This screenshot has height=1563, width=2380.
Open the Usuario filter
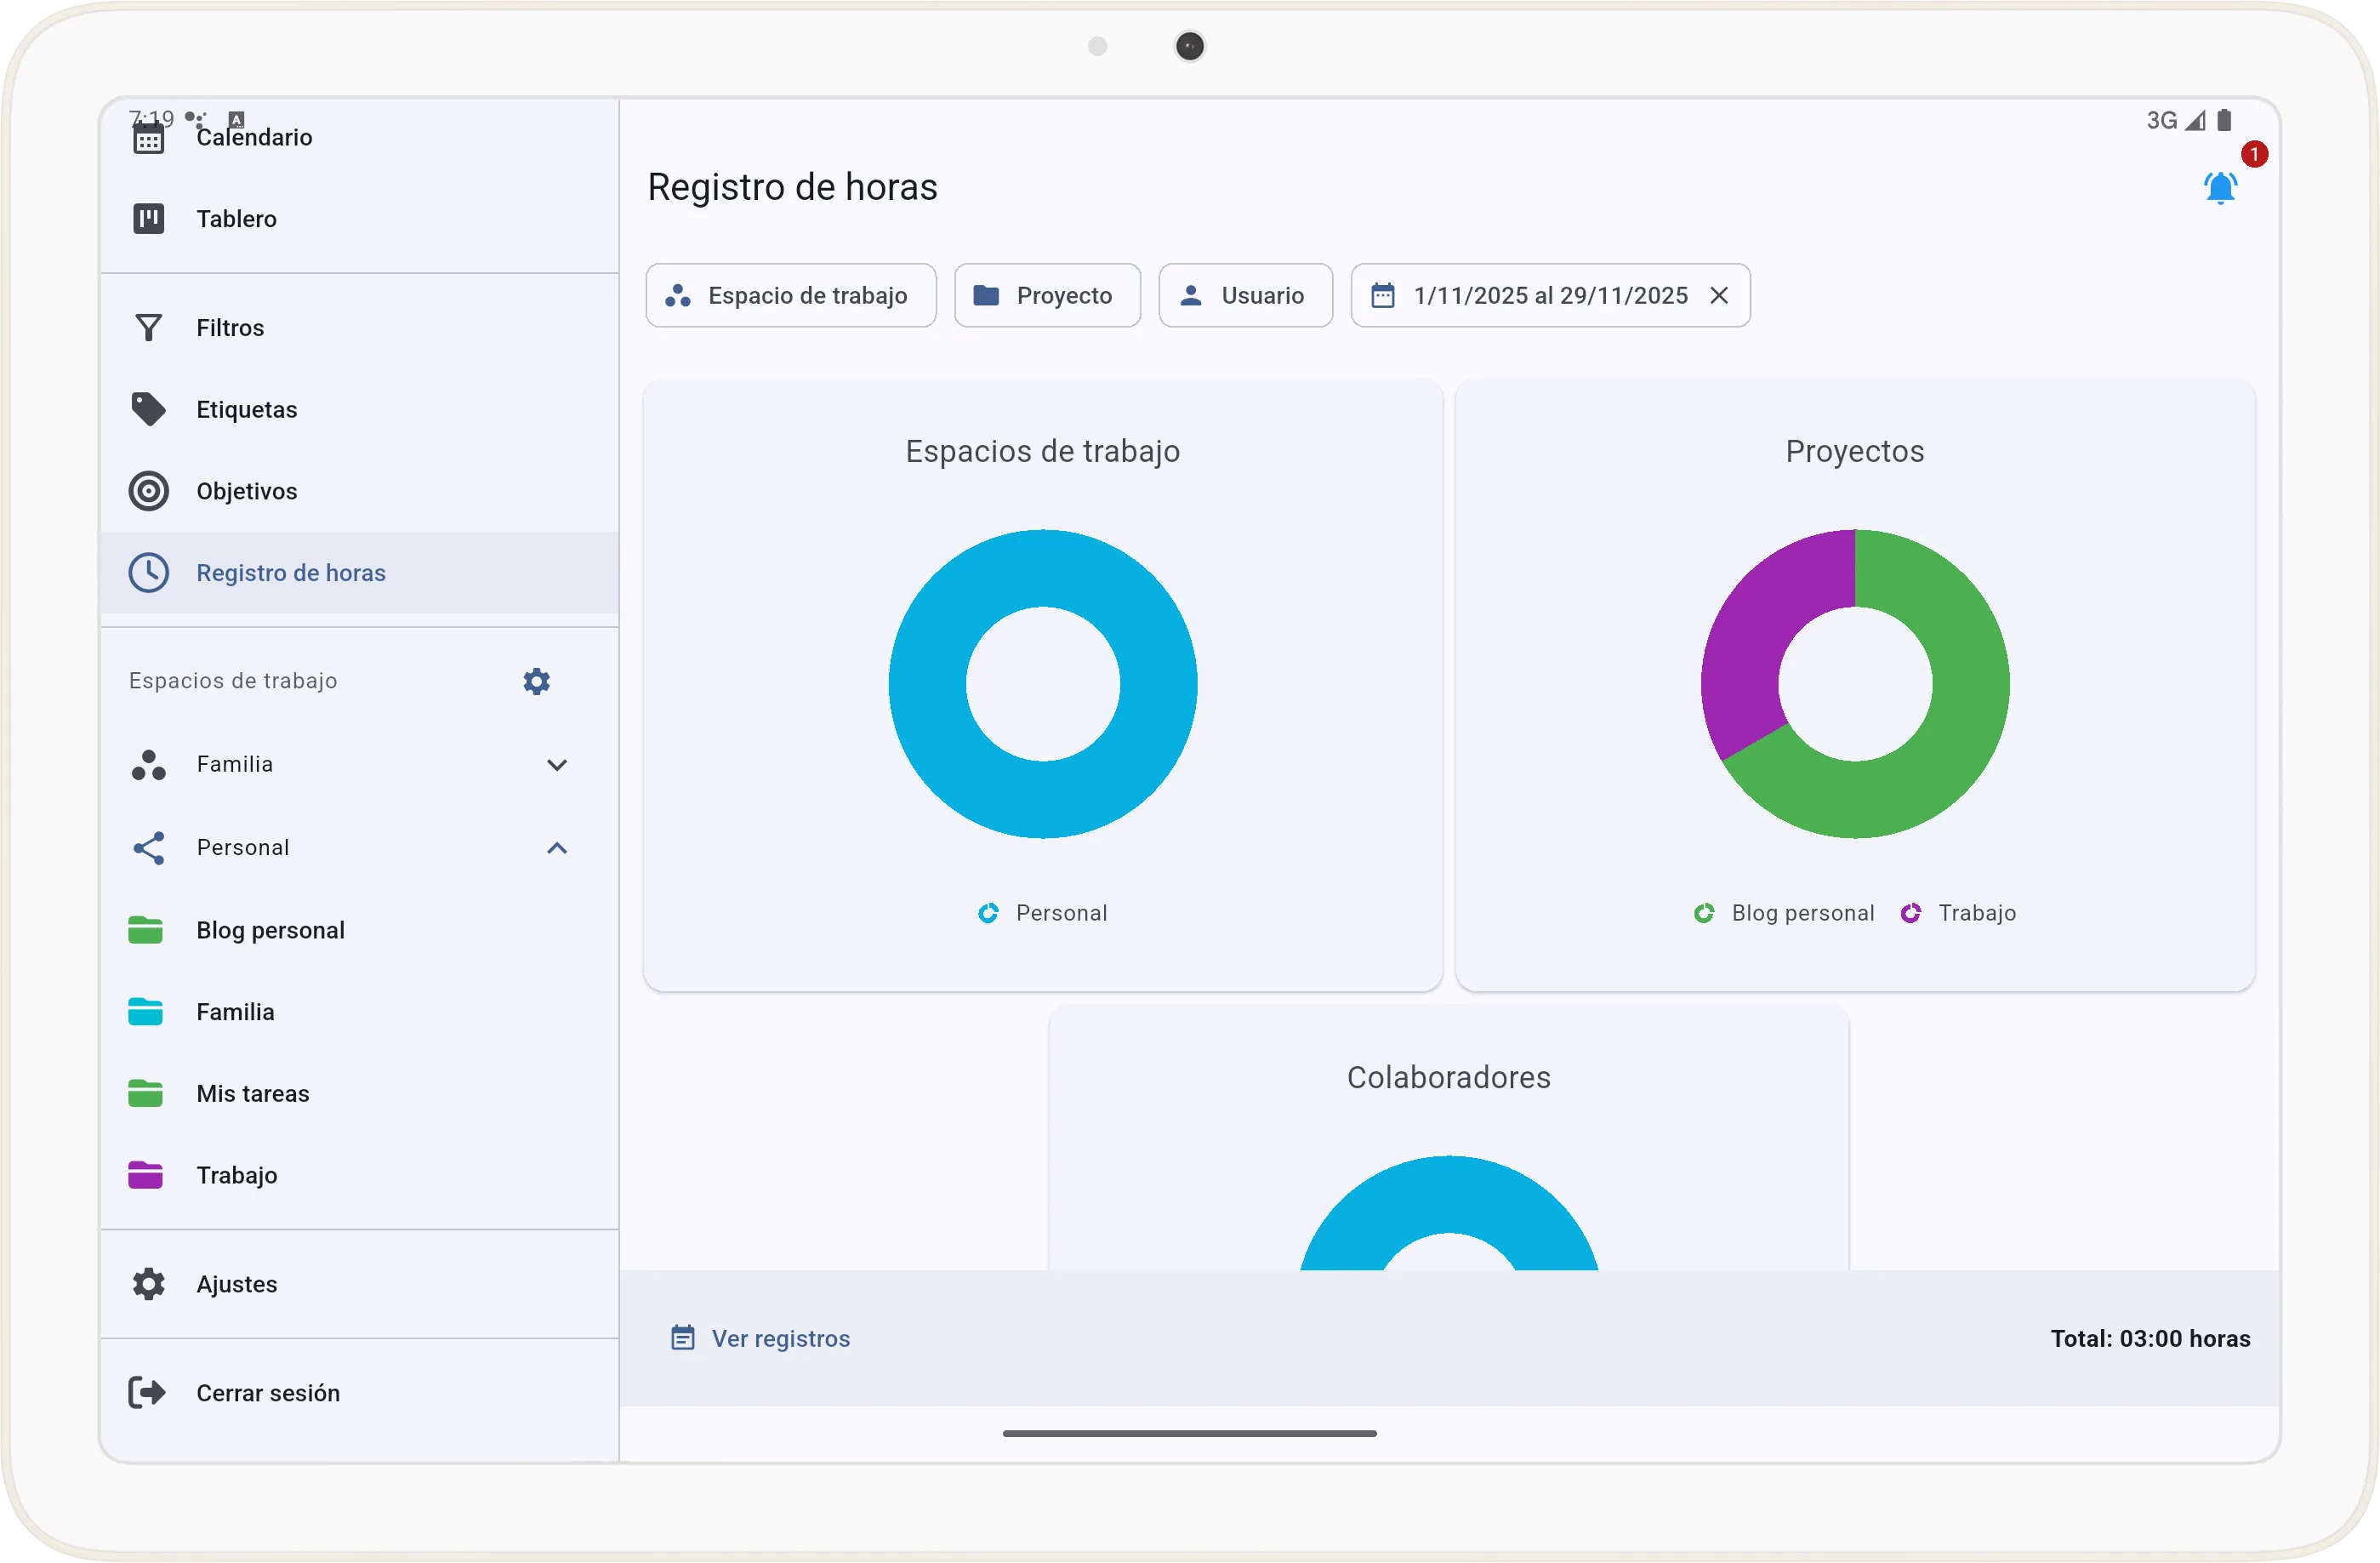[x=1245, y=295]
